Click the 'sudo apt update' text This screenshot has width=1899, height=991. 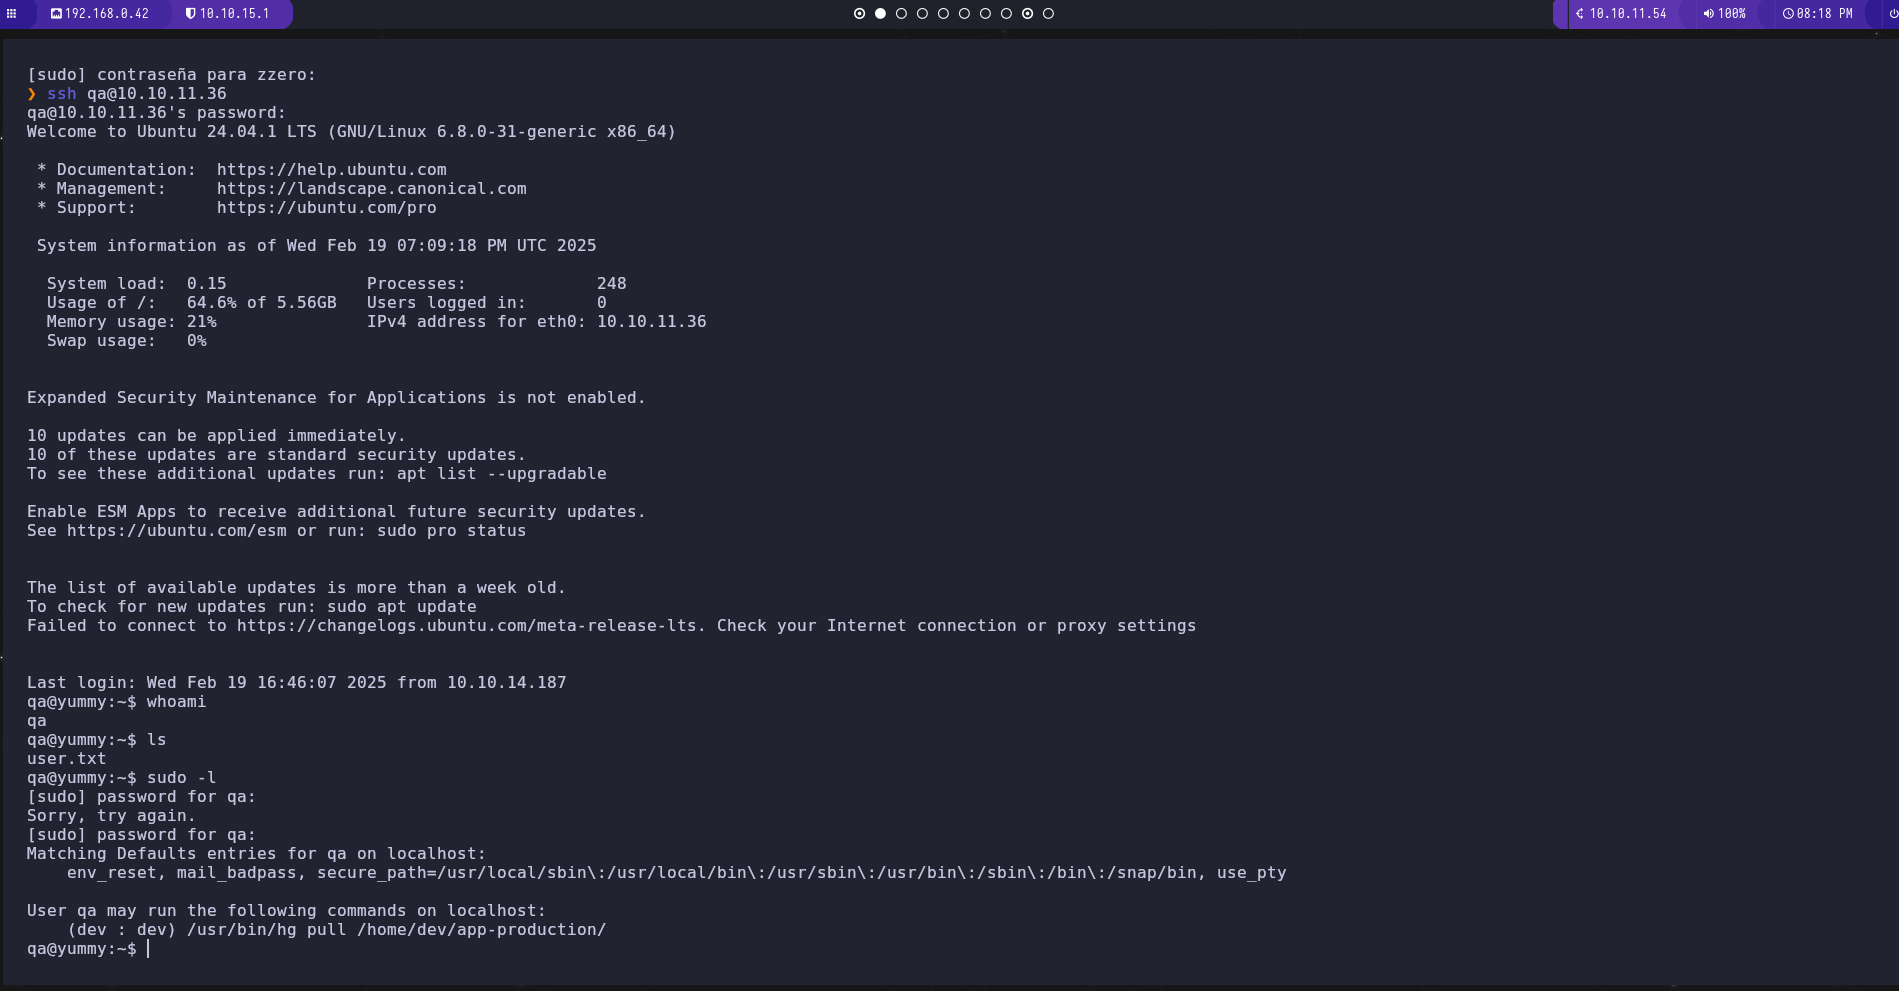(402, 607)
